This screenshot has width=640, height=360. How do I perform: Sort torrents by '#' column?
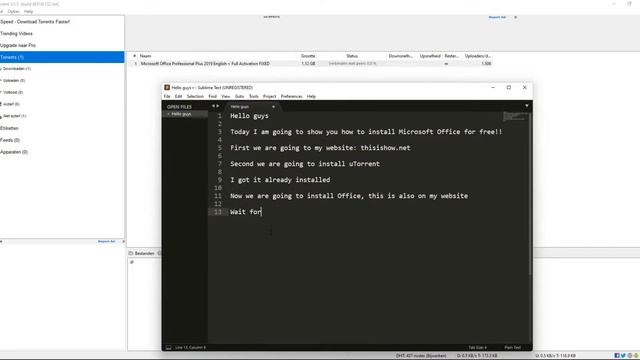coord(134,56)
